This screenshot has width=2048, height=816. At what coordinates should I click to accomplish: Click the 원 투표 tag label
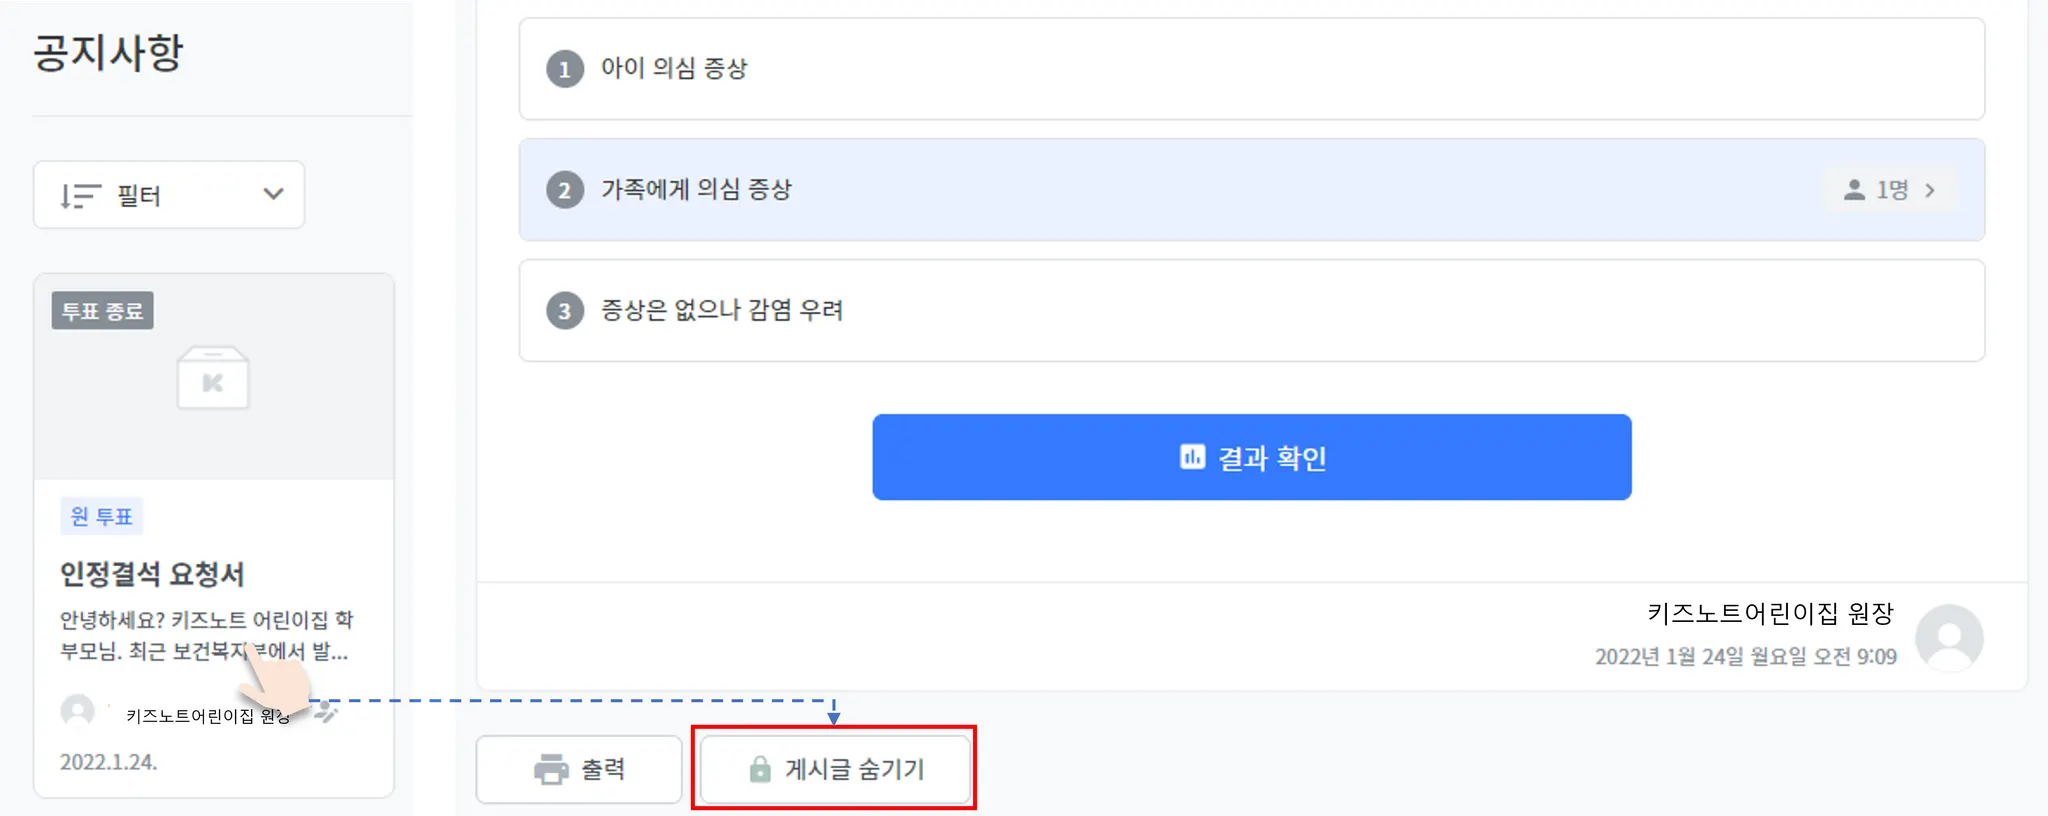pyautogui.click(x=102, y=516)
